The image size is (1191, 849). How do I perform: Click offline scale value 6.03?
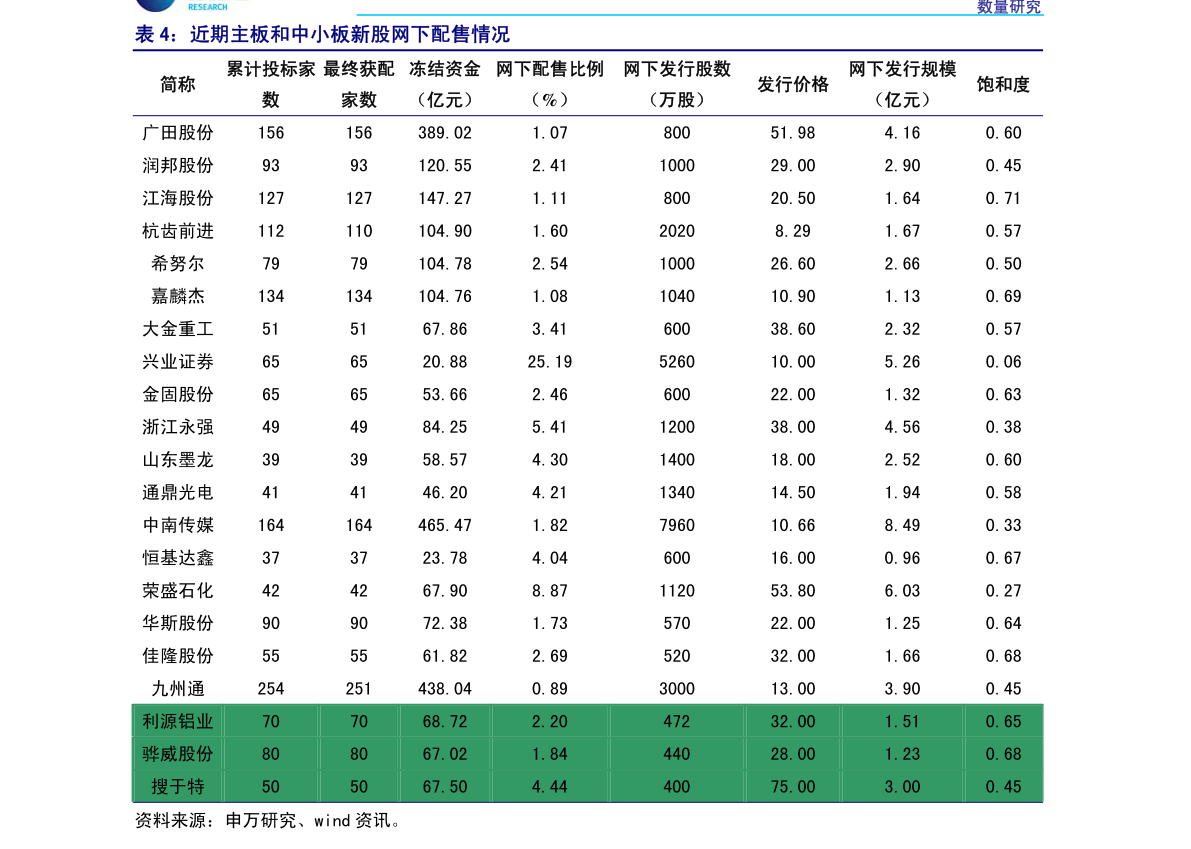(x=902, y=590)
